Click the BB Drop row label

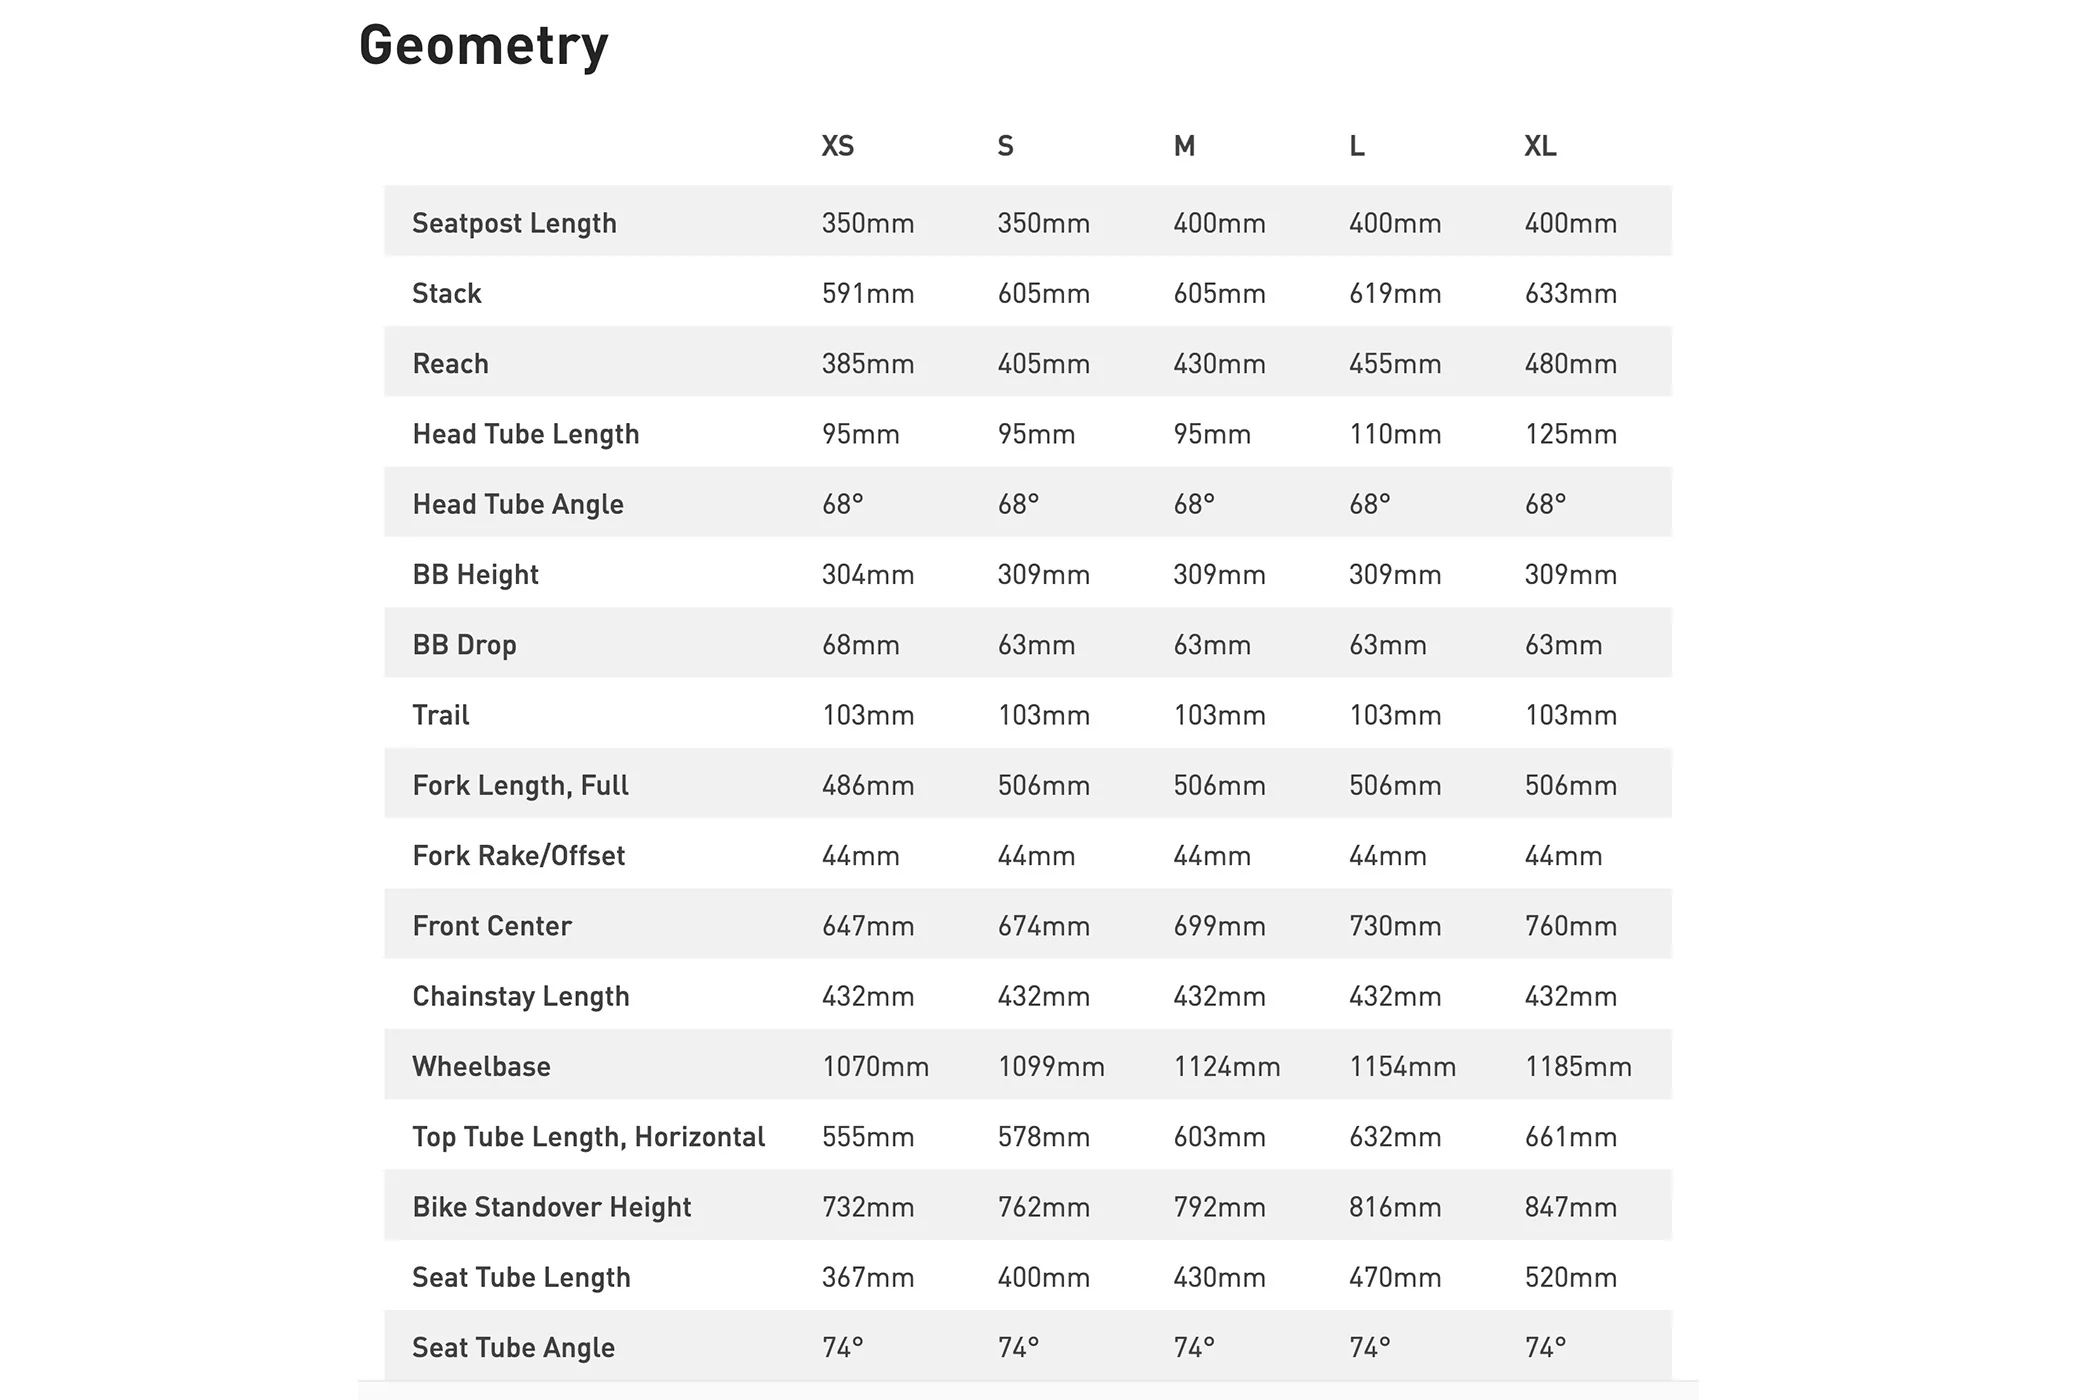(x=464, y=645)
